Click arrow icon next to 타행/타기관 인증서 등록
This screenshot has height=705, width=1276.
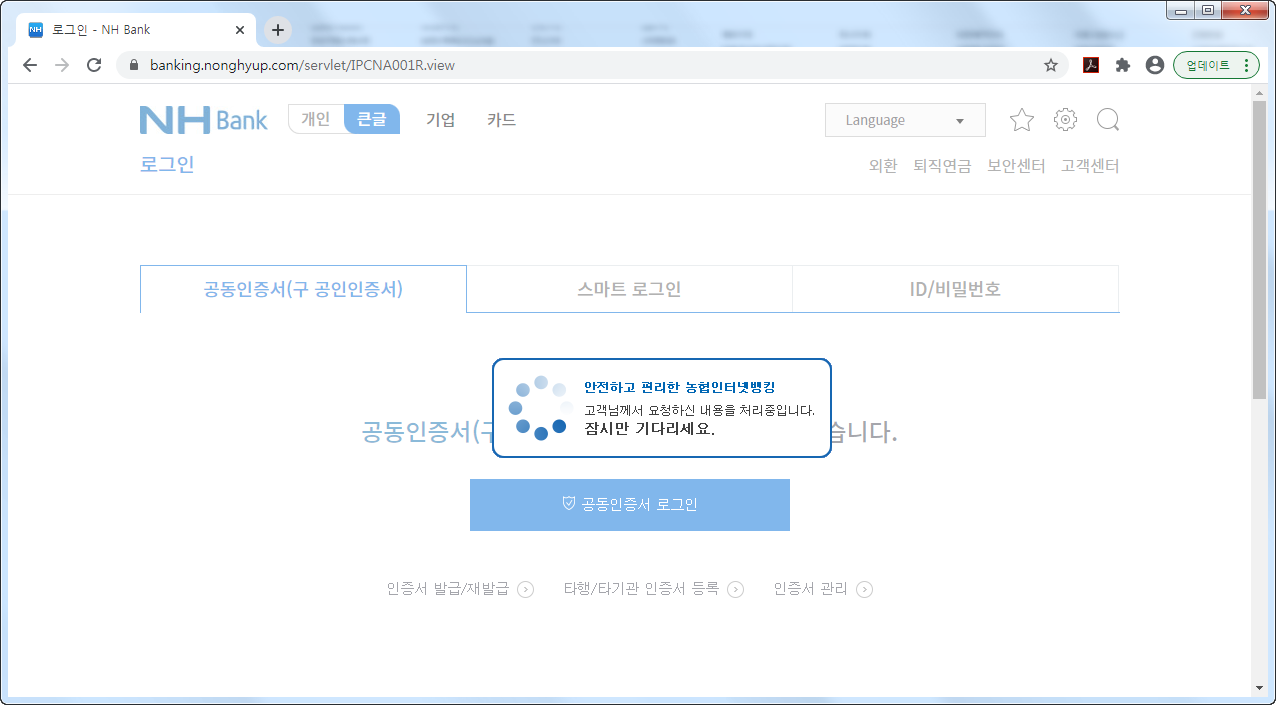click(x=735, y=589)
